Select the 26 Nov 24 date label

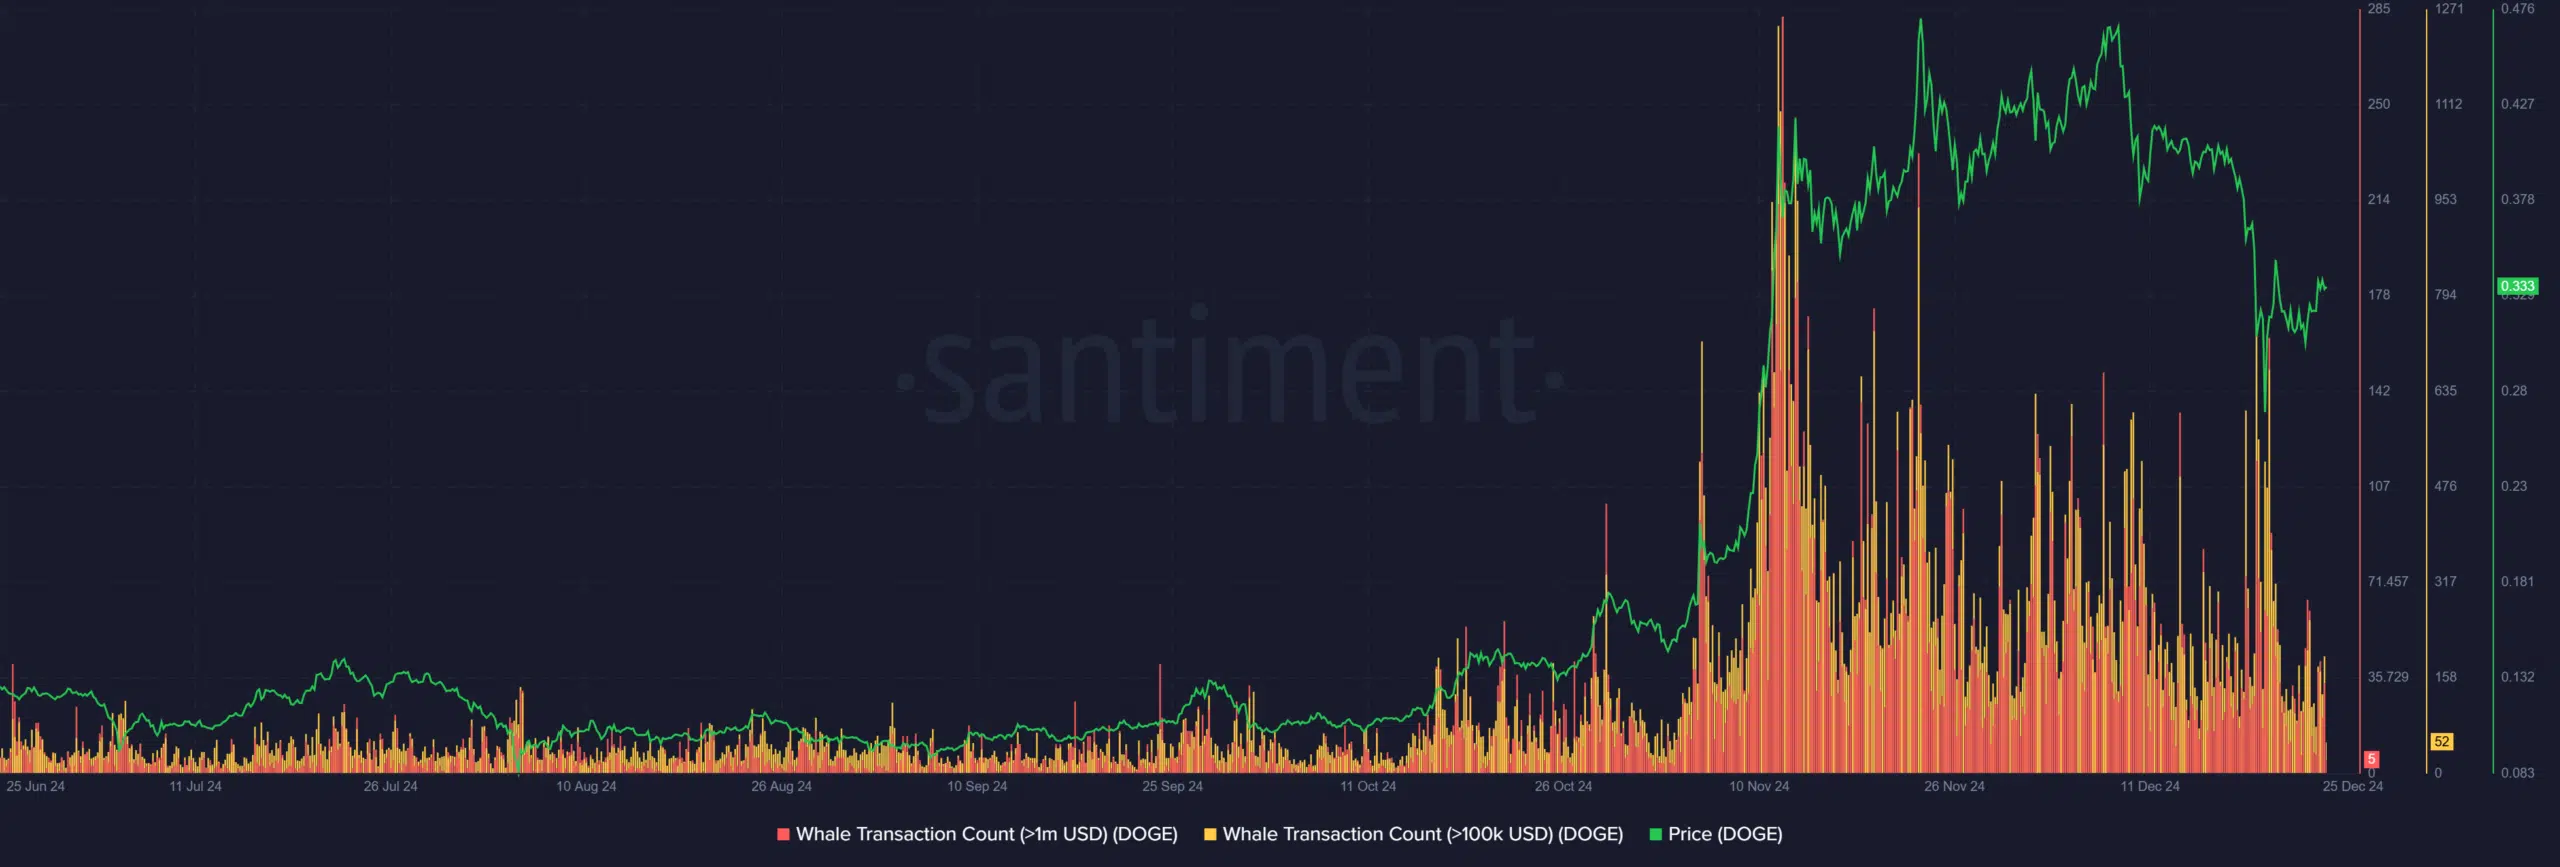[1954, 786]
